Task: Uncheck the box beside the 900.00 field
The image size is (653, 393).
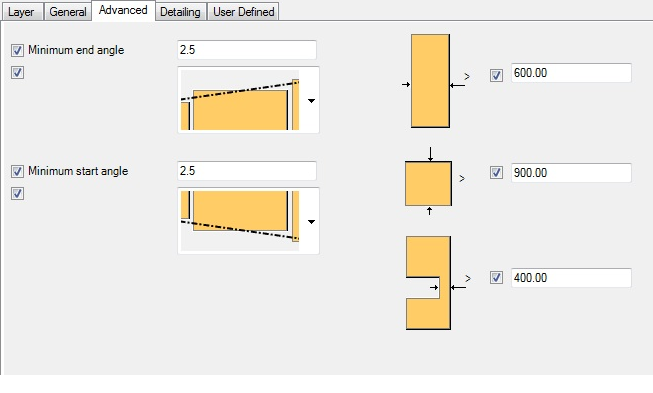Action: point(496,173)
